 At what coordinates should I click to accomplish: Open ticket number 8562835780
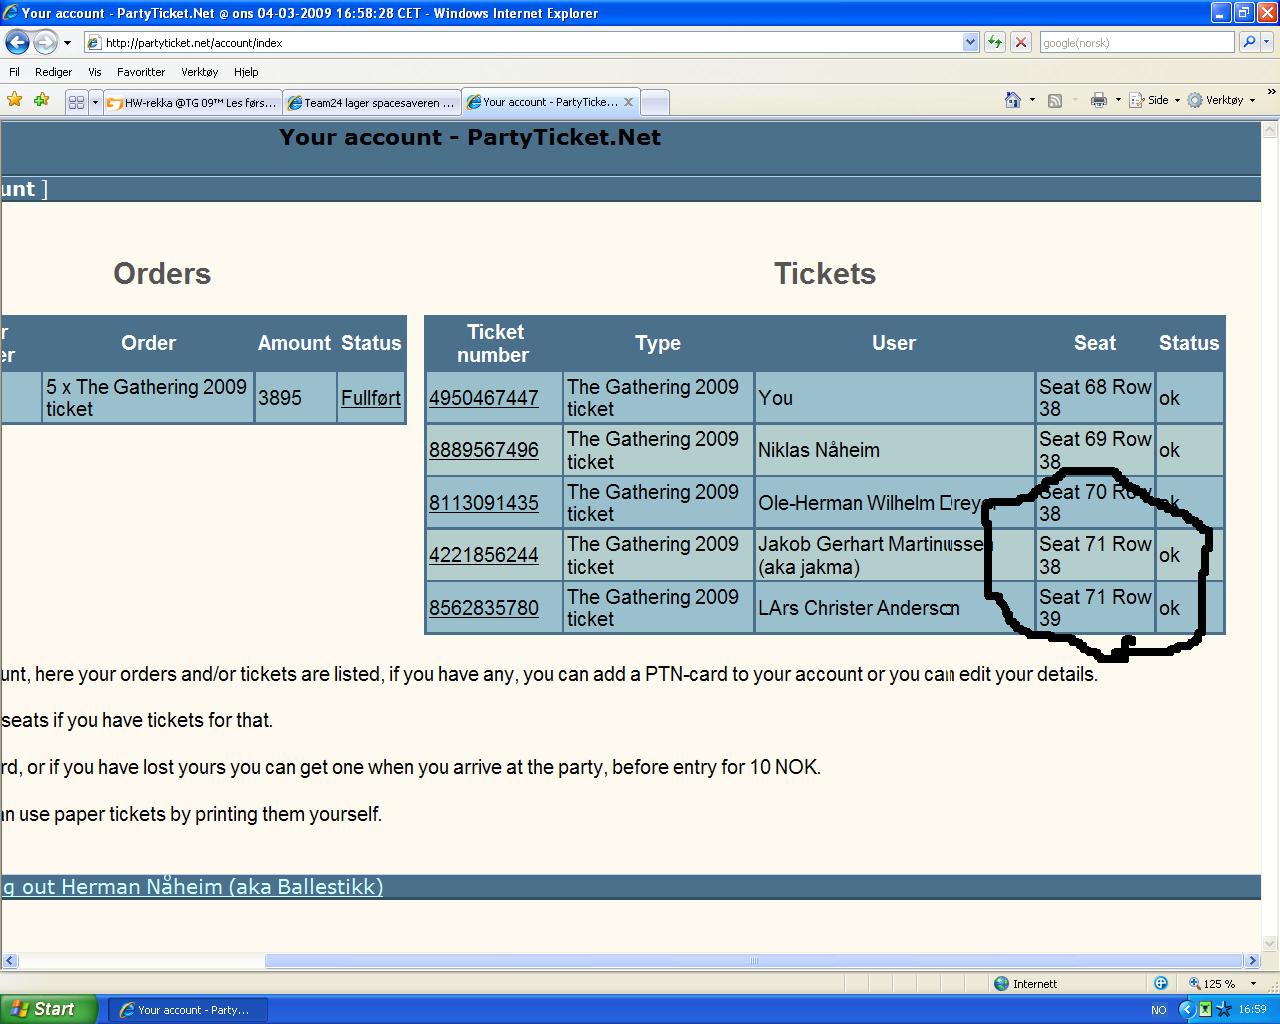point(484,608)
